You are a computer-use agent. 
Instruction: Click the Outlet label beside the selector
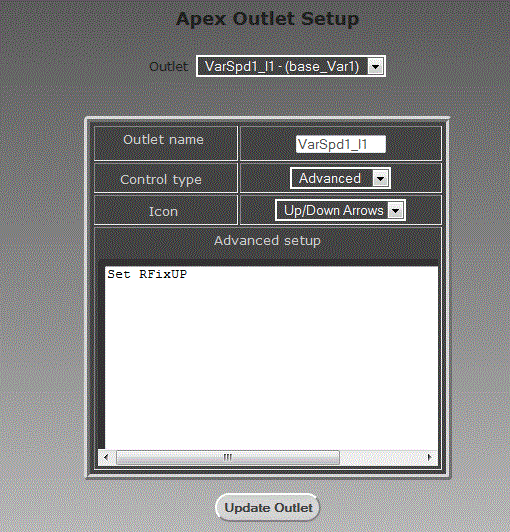(169, 66)
